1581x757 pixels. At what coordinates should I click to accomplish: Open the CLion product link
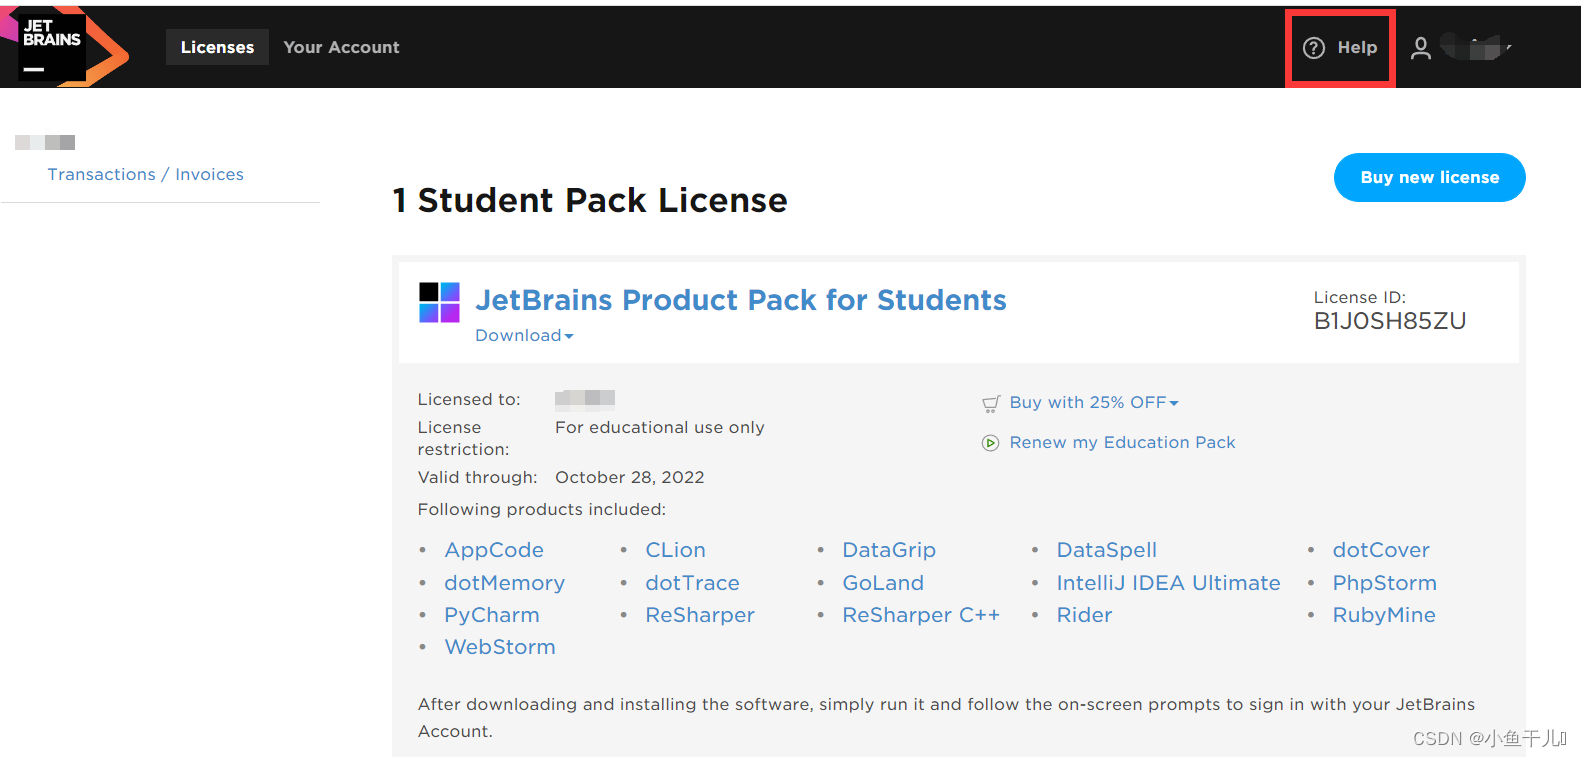coord(675,550)
